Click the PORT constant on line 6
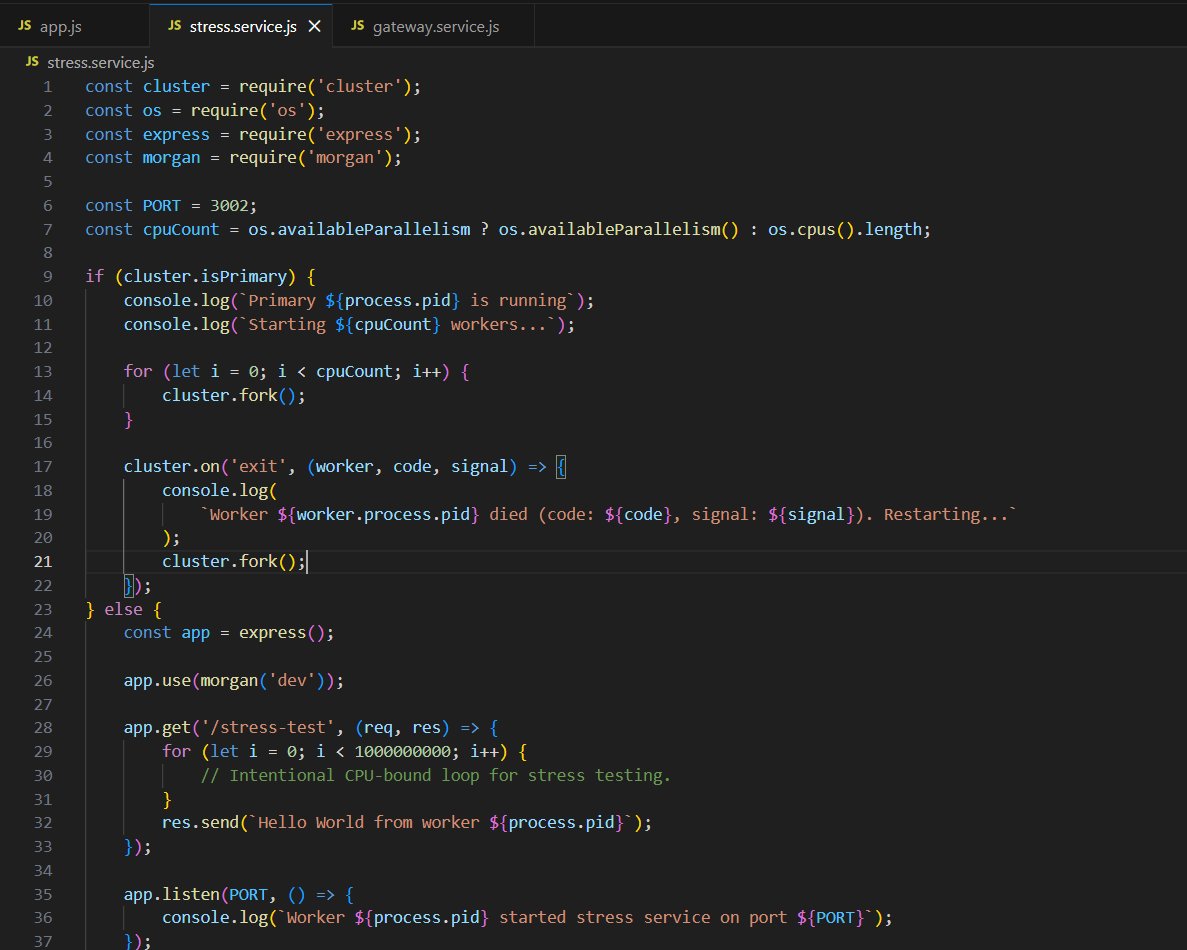The height and width of the screenshot is (950, 1187). (162, 206)
